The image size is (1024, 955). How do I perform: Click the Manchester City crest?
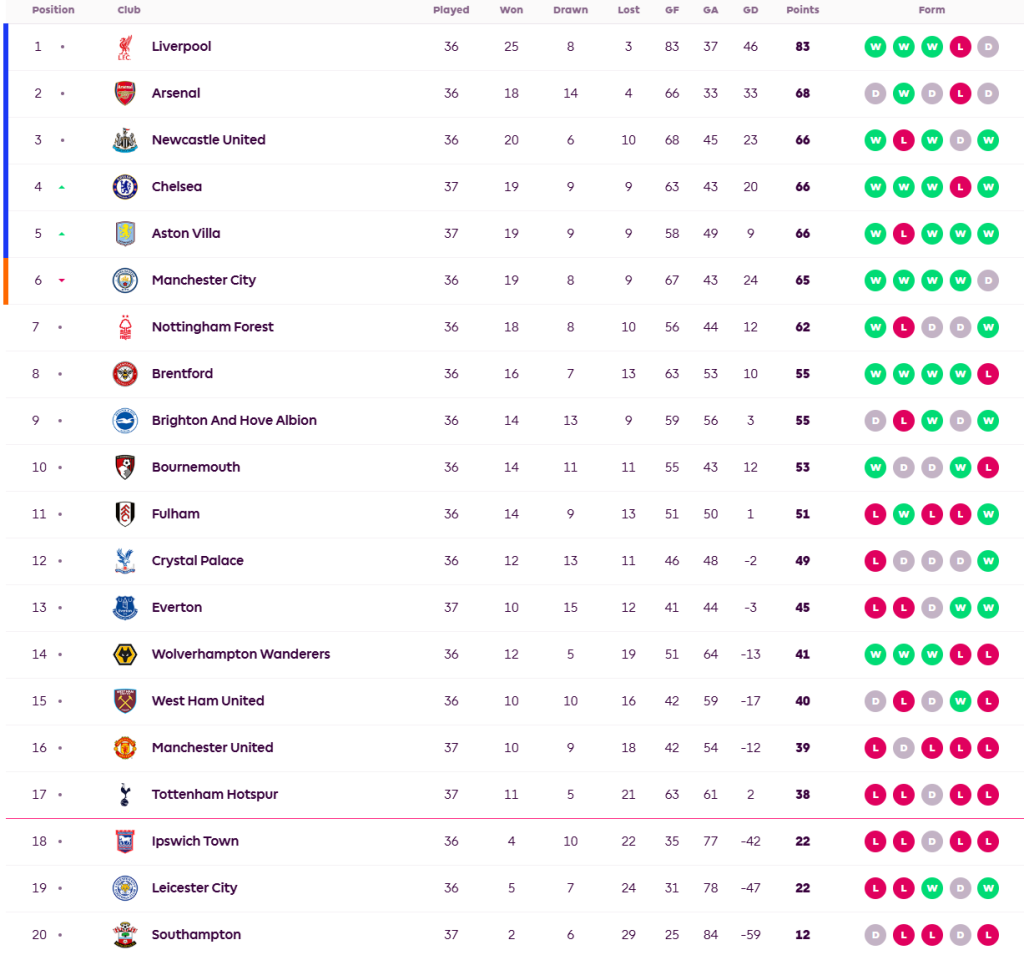click(x=124, y=280)
